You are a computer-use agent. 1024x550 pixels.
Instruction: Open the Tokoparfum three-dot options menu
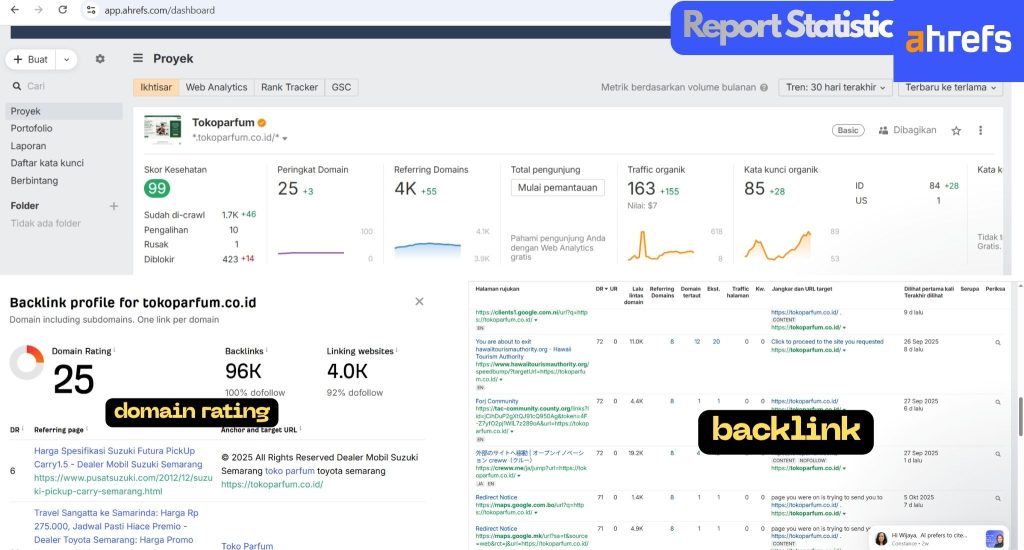pyautogui.click(x=980, y=131)
